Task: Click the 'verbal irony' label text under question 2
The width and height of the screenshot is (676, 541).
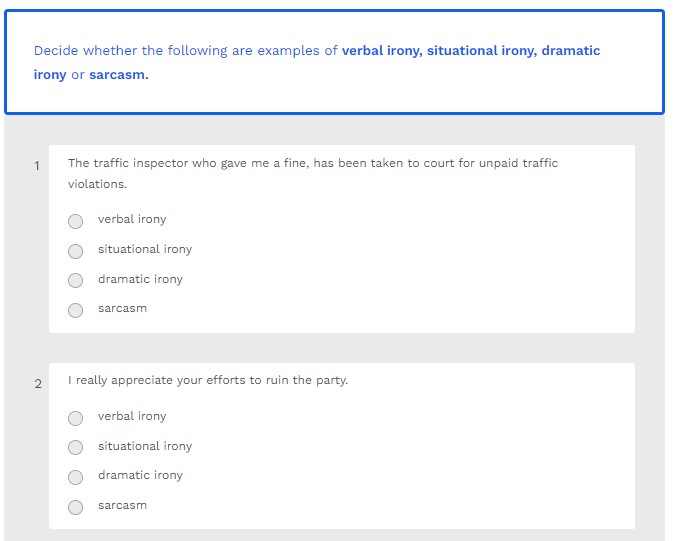Action: 132,416
